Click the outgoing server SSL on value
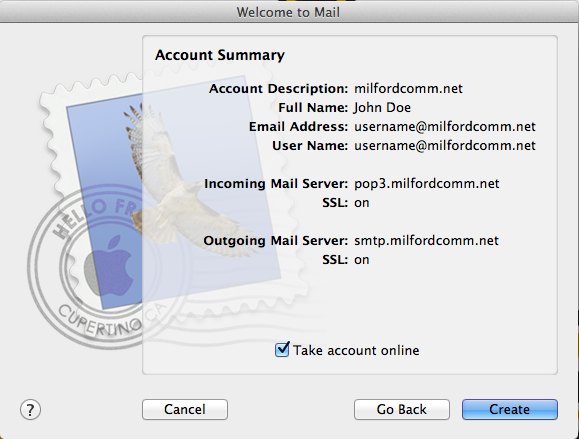579x439 pixels. coord(362,260)
